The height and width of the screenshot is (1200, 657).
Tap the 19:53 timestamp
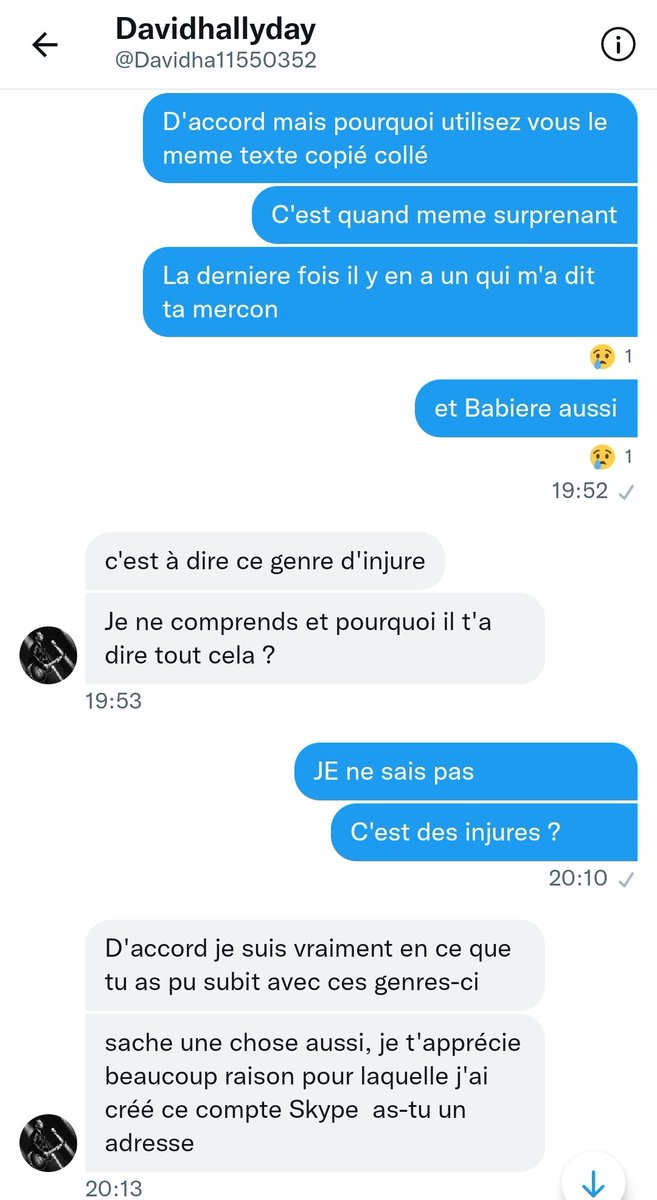[x=114, y=701]
